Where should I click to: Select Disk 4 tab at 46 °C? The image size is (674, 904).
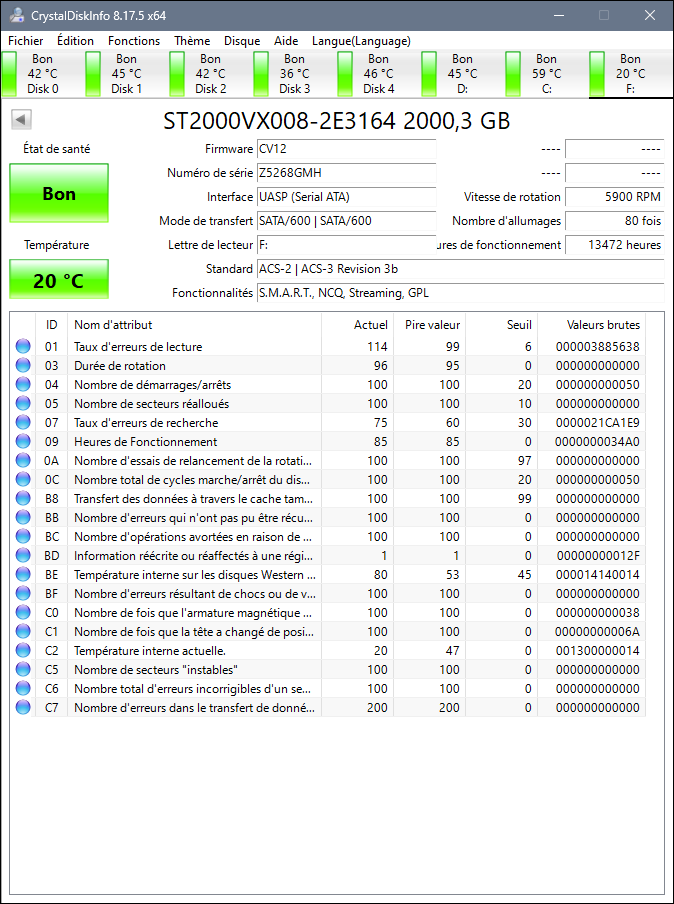378,74
